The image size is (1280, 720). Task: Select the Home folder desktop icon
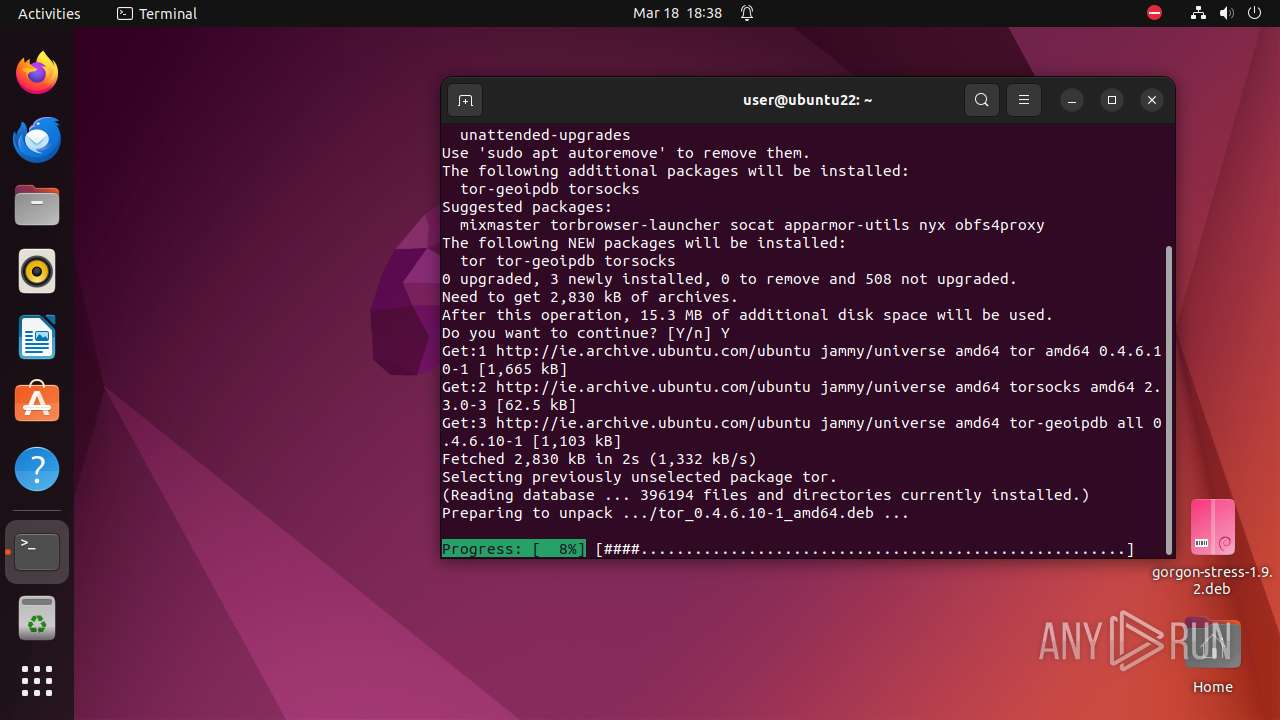(1212, 655)
